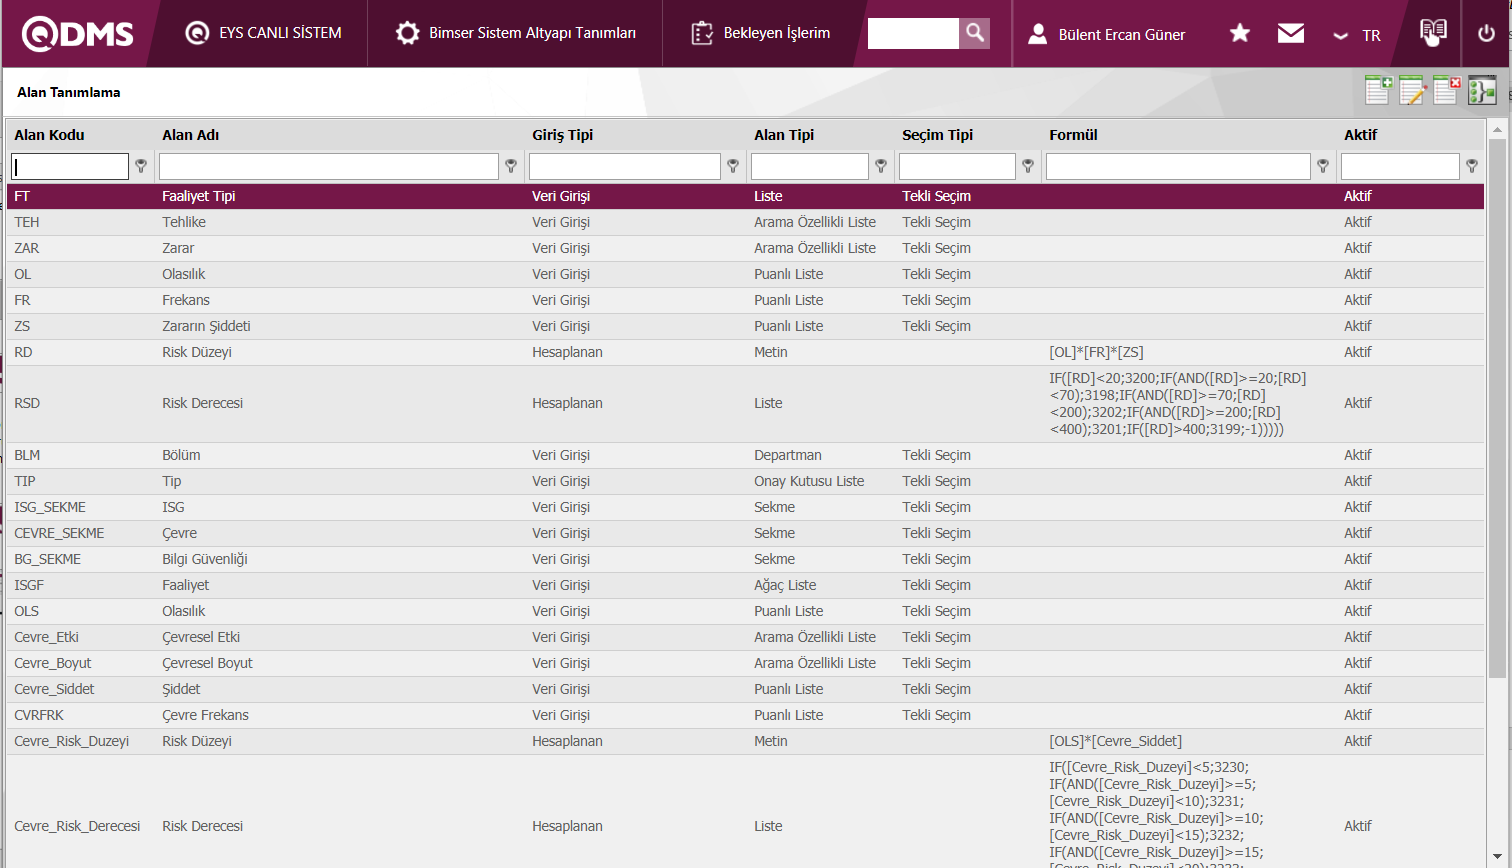Click the vertical scrollbar thumb
Viewport: 1512px width, 868px height.
1496,400
